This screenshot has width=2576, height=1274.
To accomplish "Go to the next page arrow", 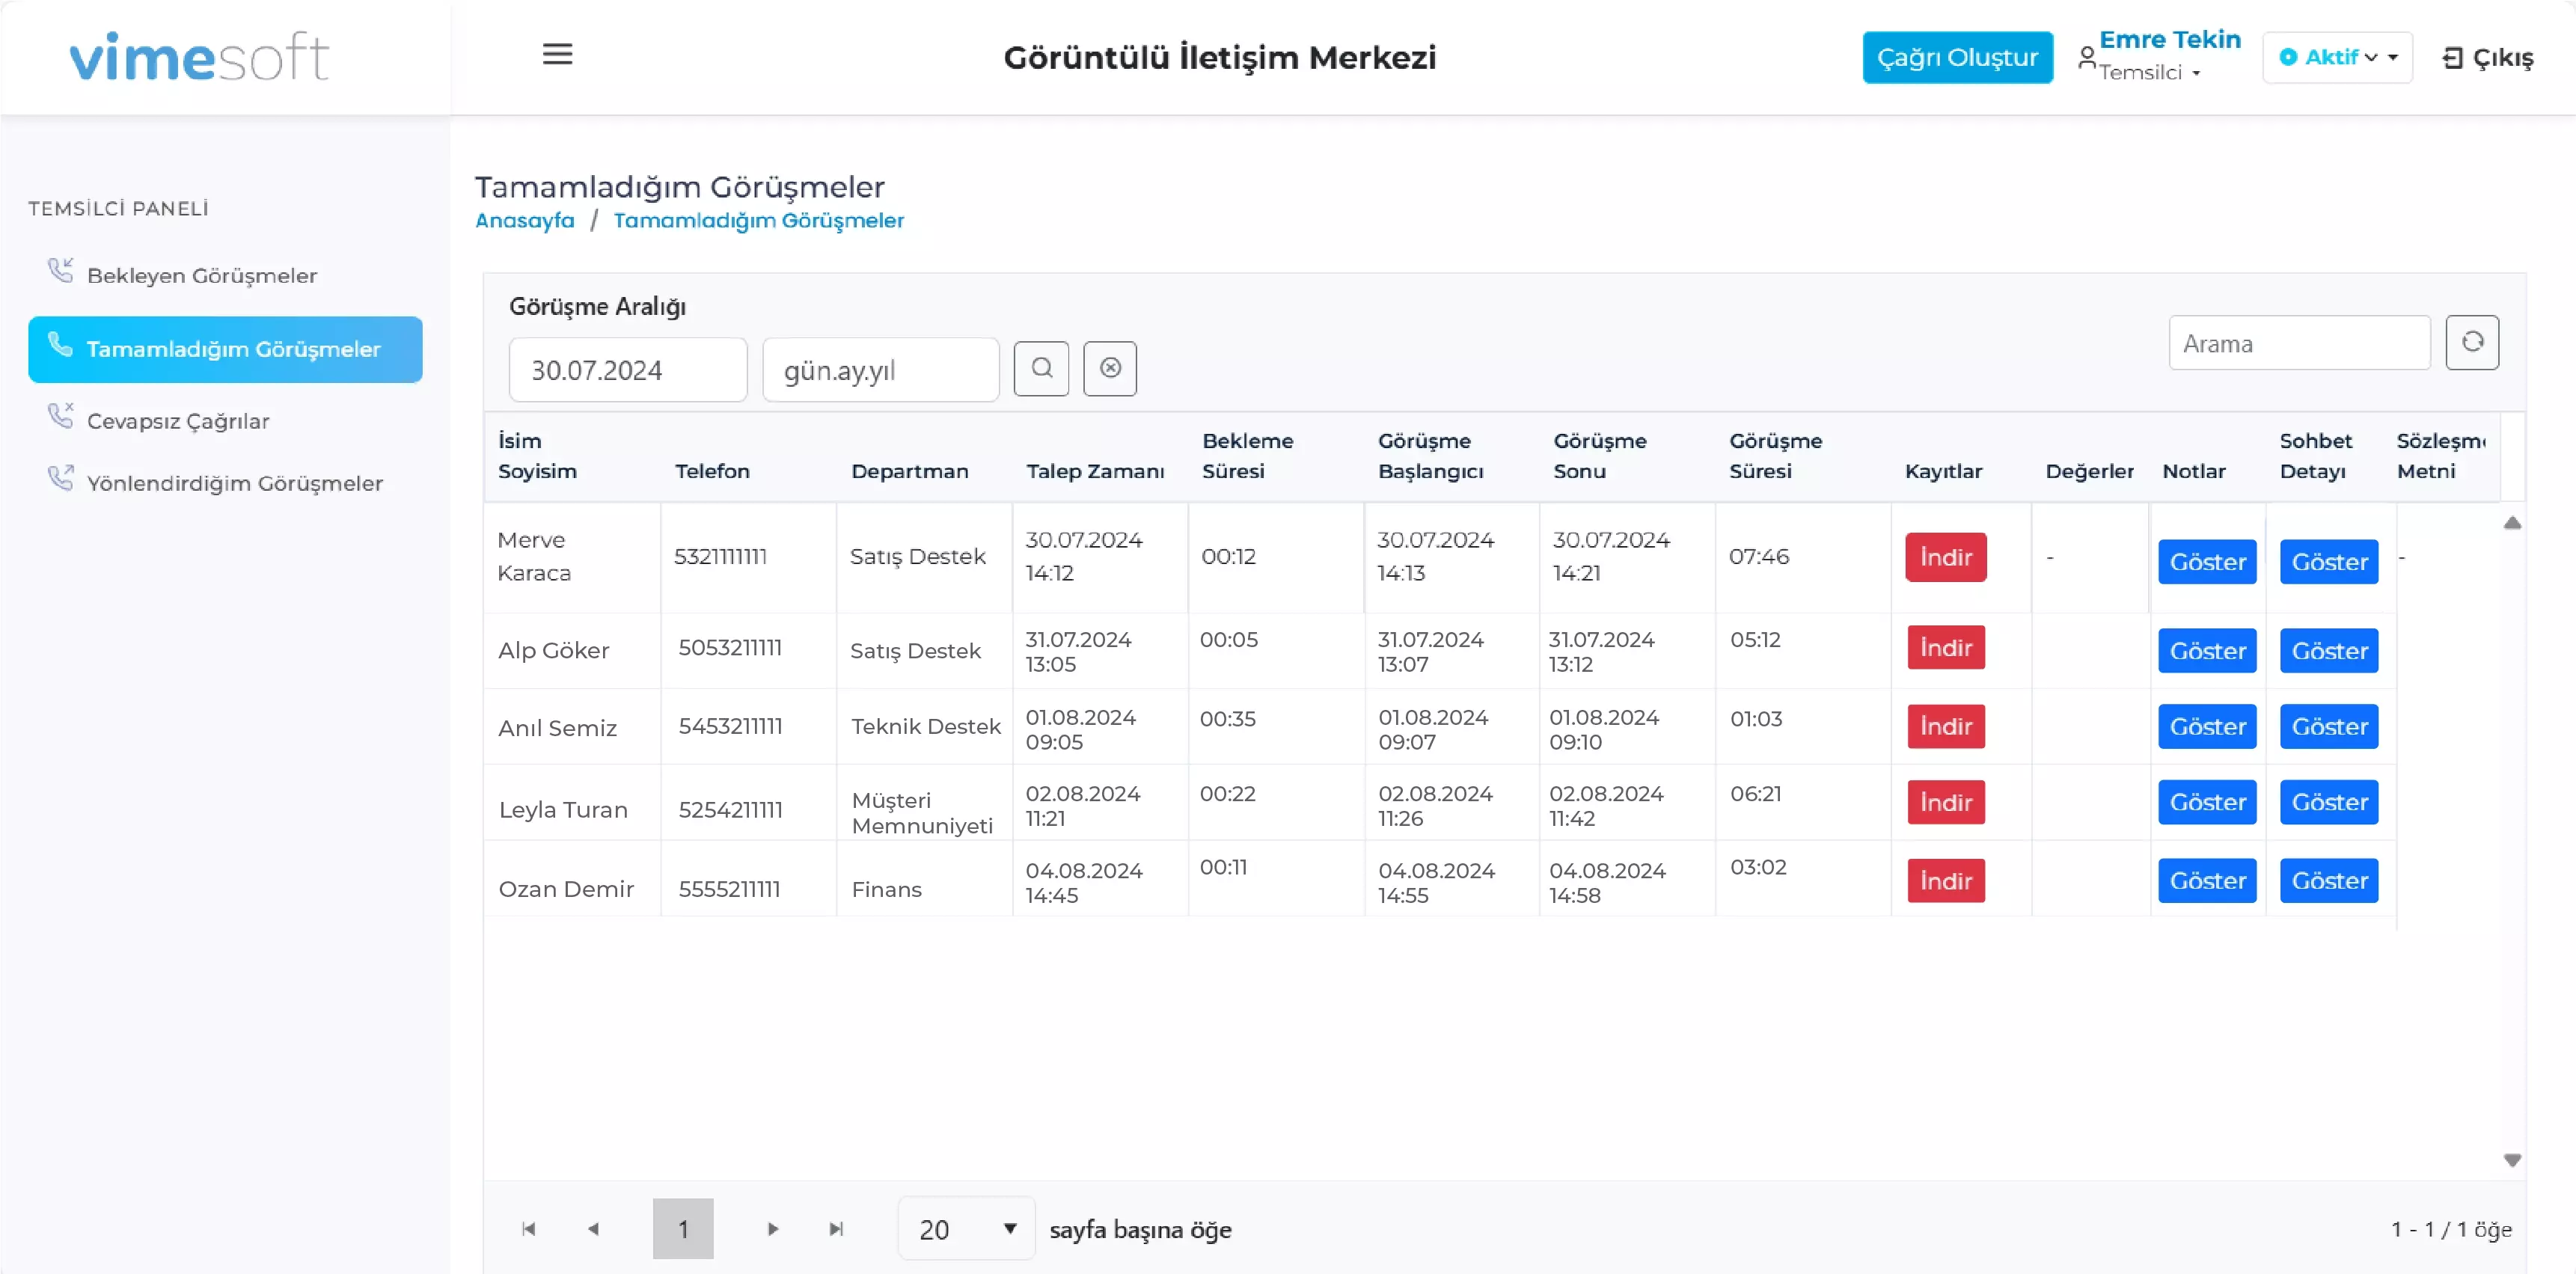I will click(x=772, y=1229).
